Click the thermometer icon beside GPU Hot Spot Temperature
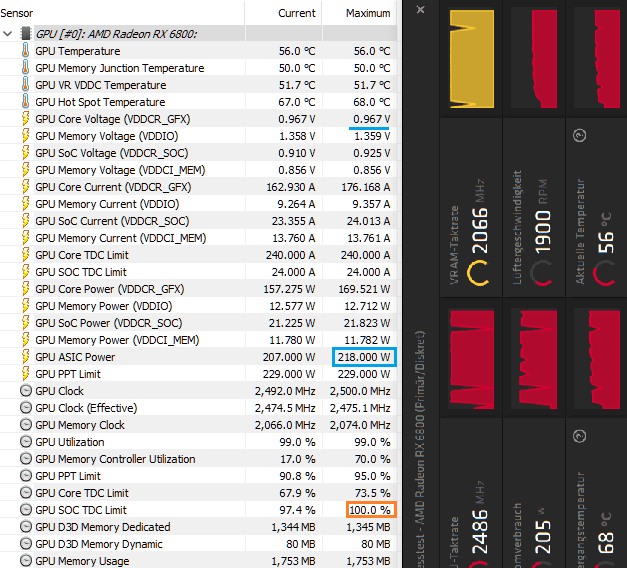 pos(25,102)
